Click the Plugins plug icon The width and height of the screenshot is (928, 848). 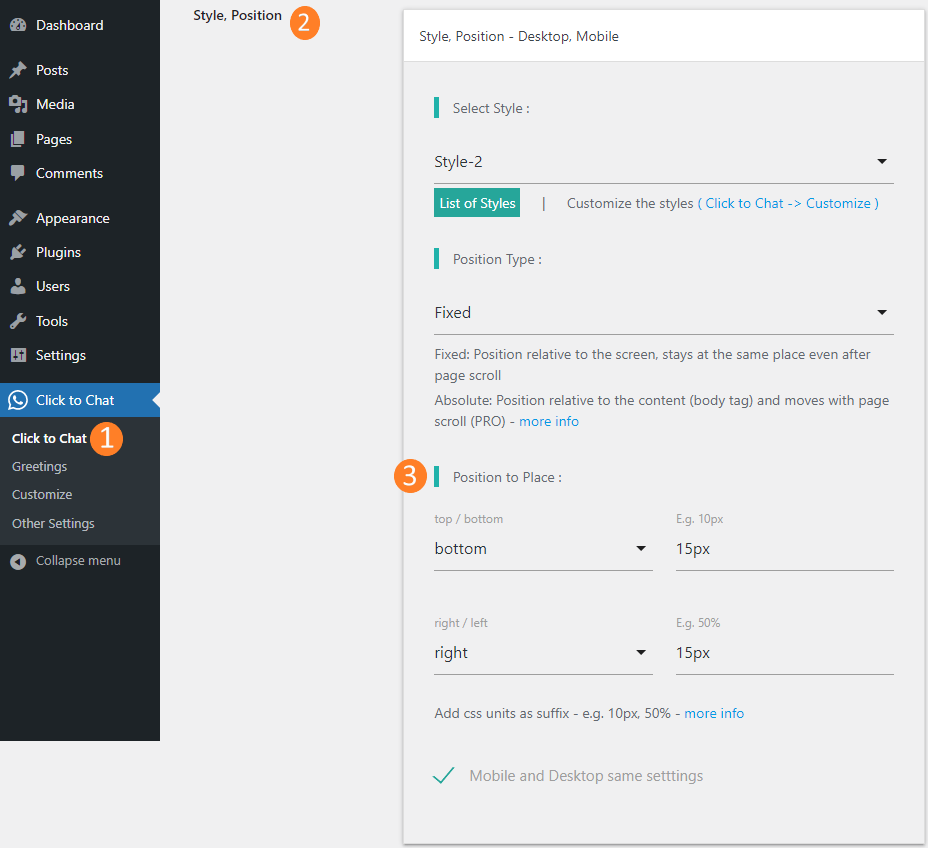[x=18, y=252]
